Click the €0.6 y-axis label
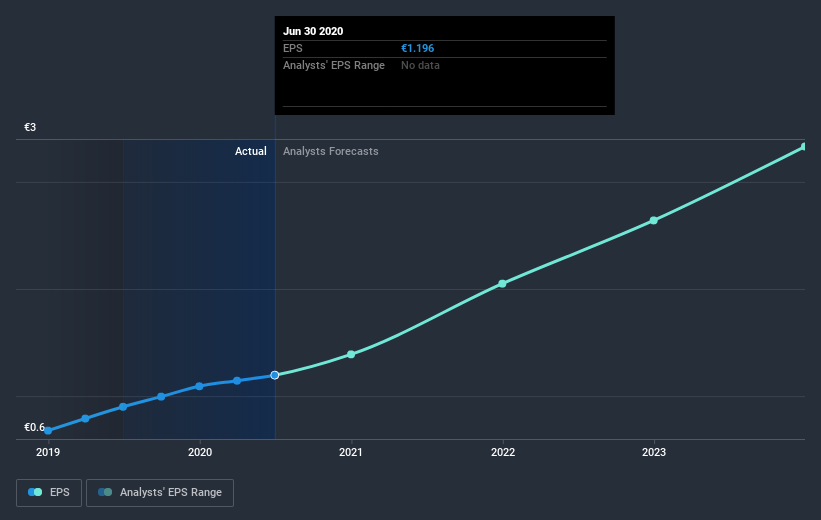This screenshot has height=520, width=821. pyautogui.click(x=34, y=427)
